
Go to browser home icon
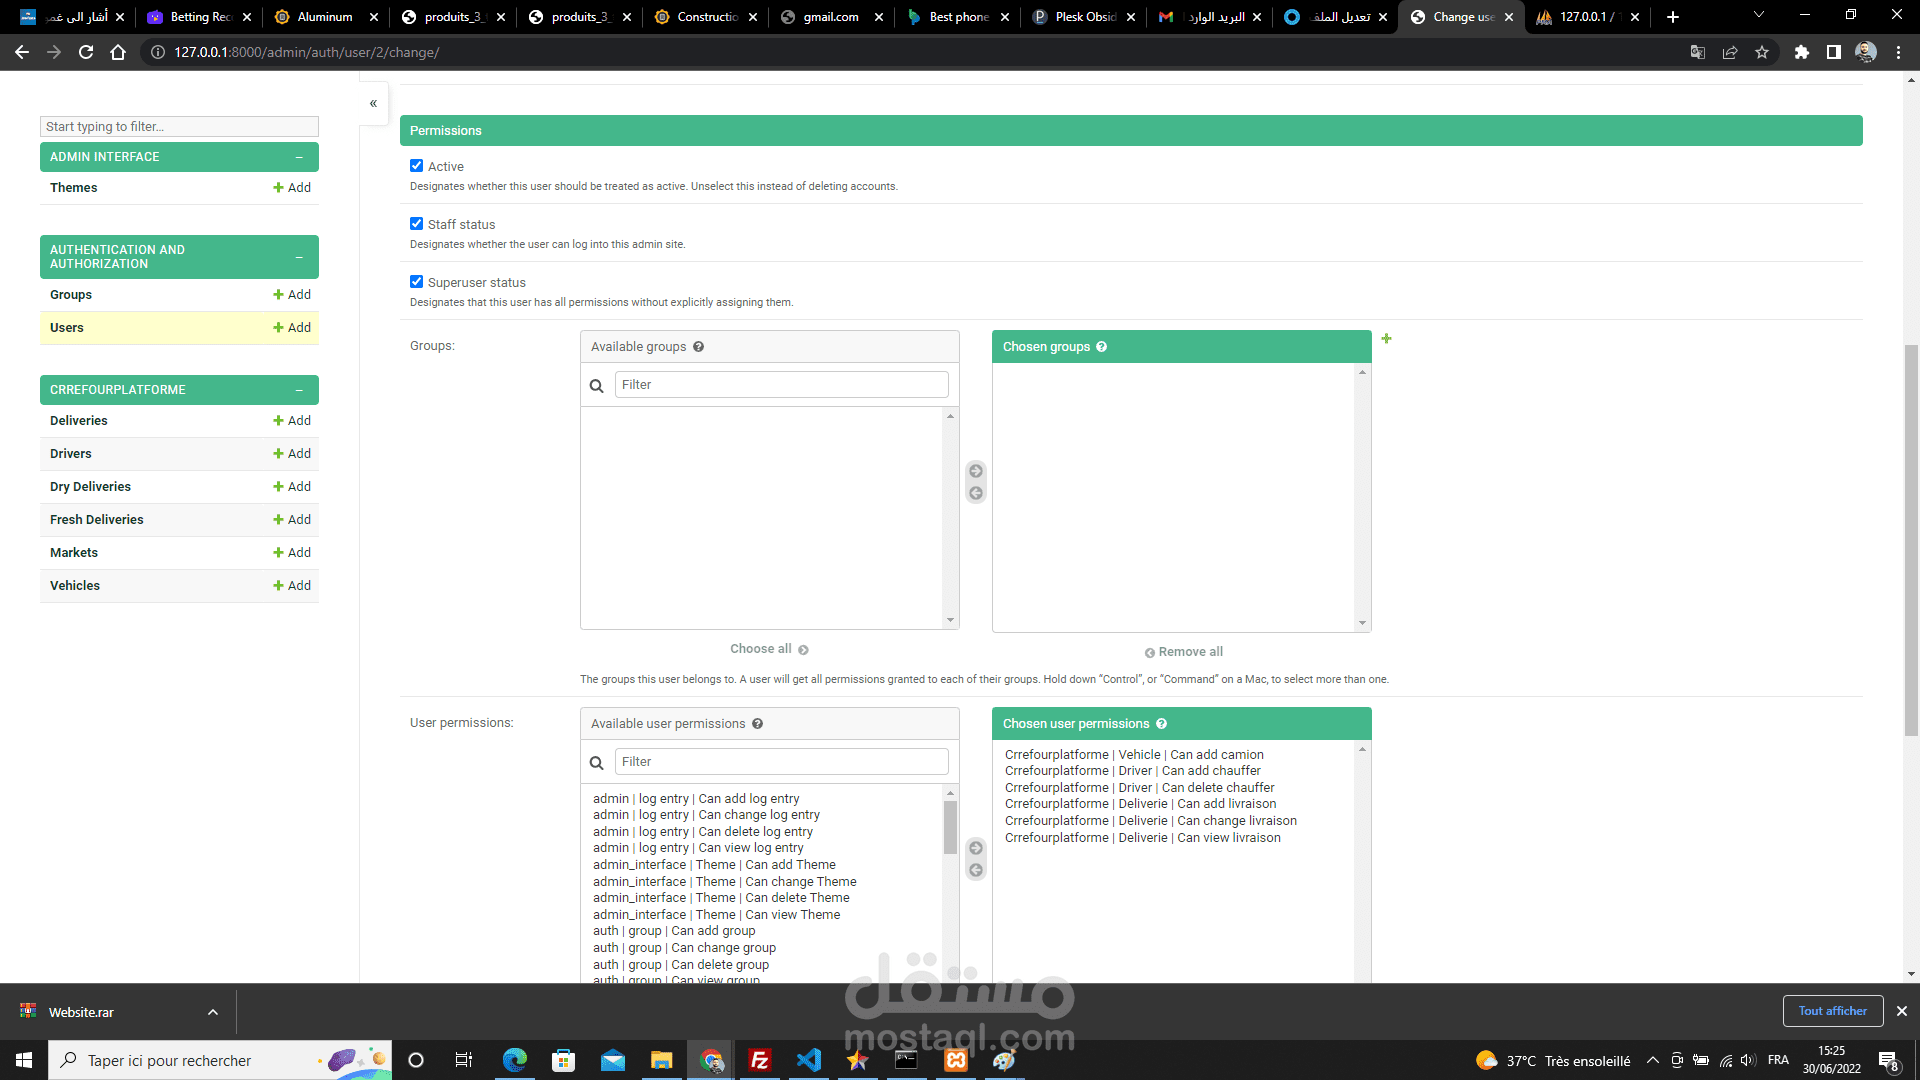(118, 52)
